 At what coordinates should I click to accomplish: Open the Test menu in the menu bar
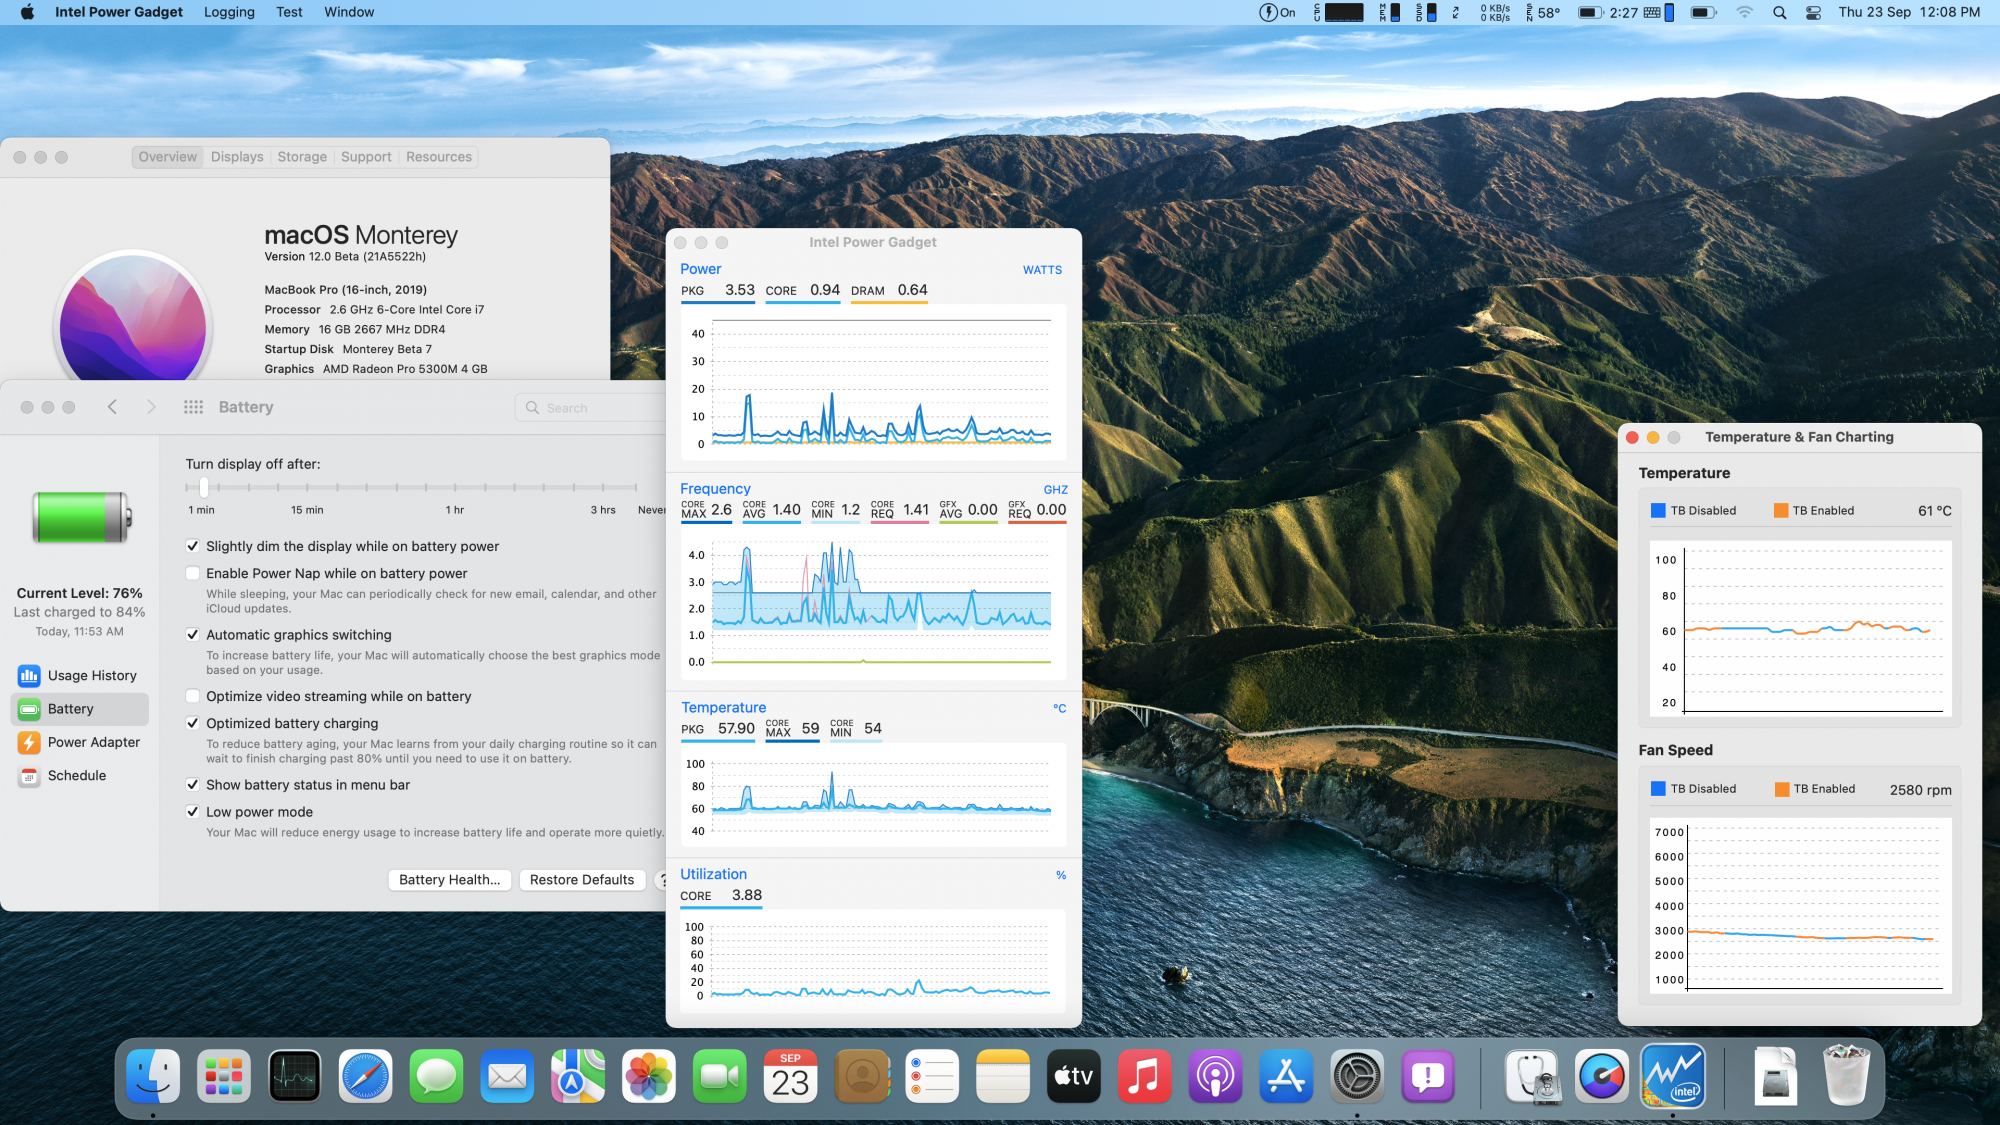click(289, 12)
